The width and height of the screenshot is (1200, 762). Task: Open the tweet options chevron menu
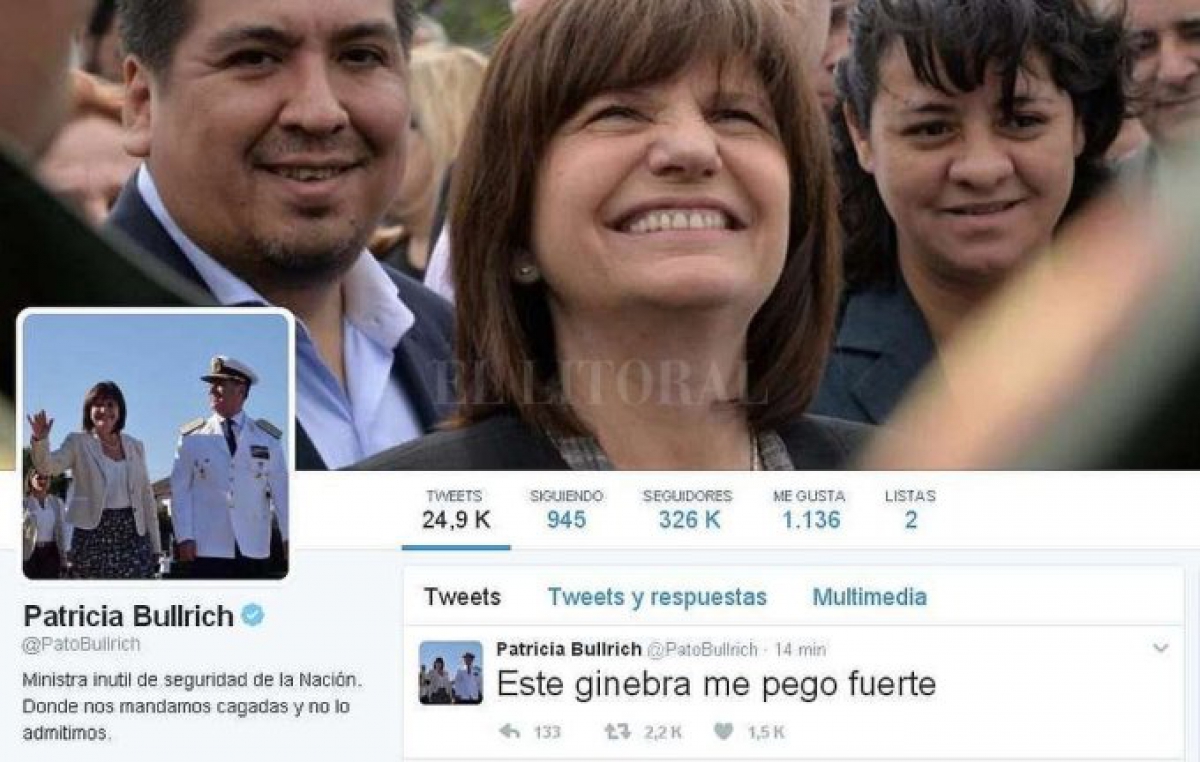[x=1160, y=648]
